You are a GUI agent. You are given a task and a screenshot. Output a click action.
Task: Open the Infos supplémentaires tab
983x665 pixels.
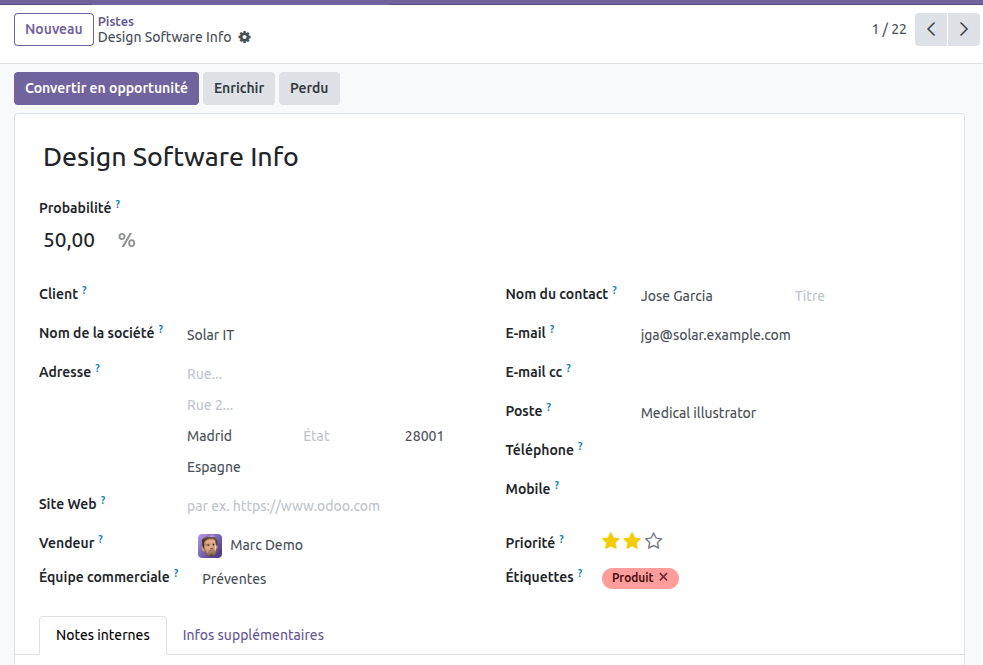(x=253, y=635)
